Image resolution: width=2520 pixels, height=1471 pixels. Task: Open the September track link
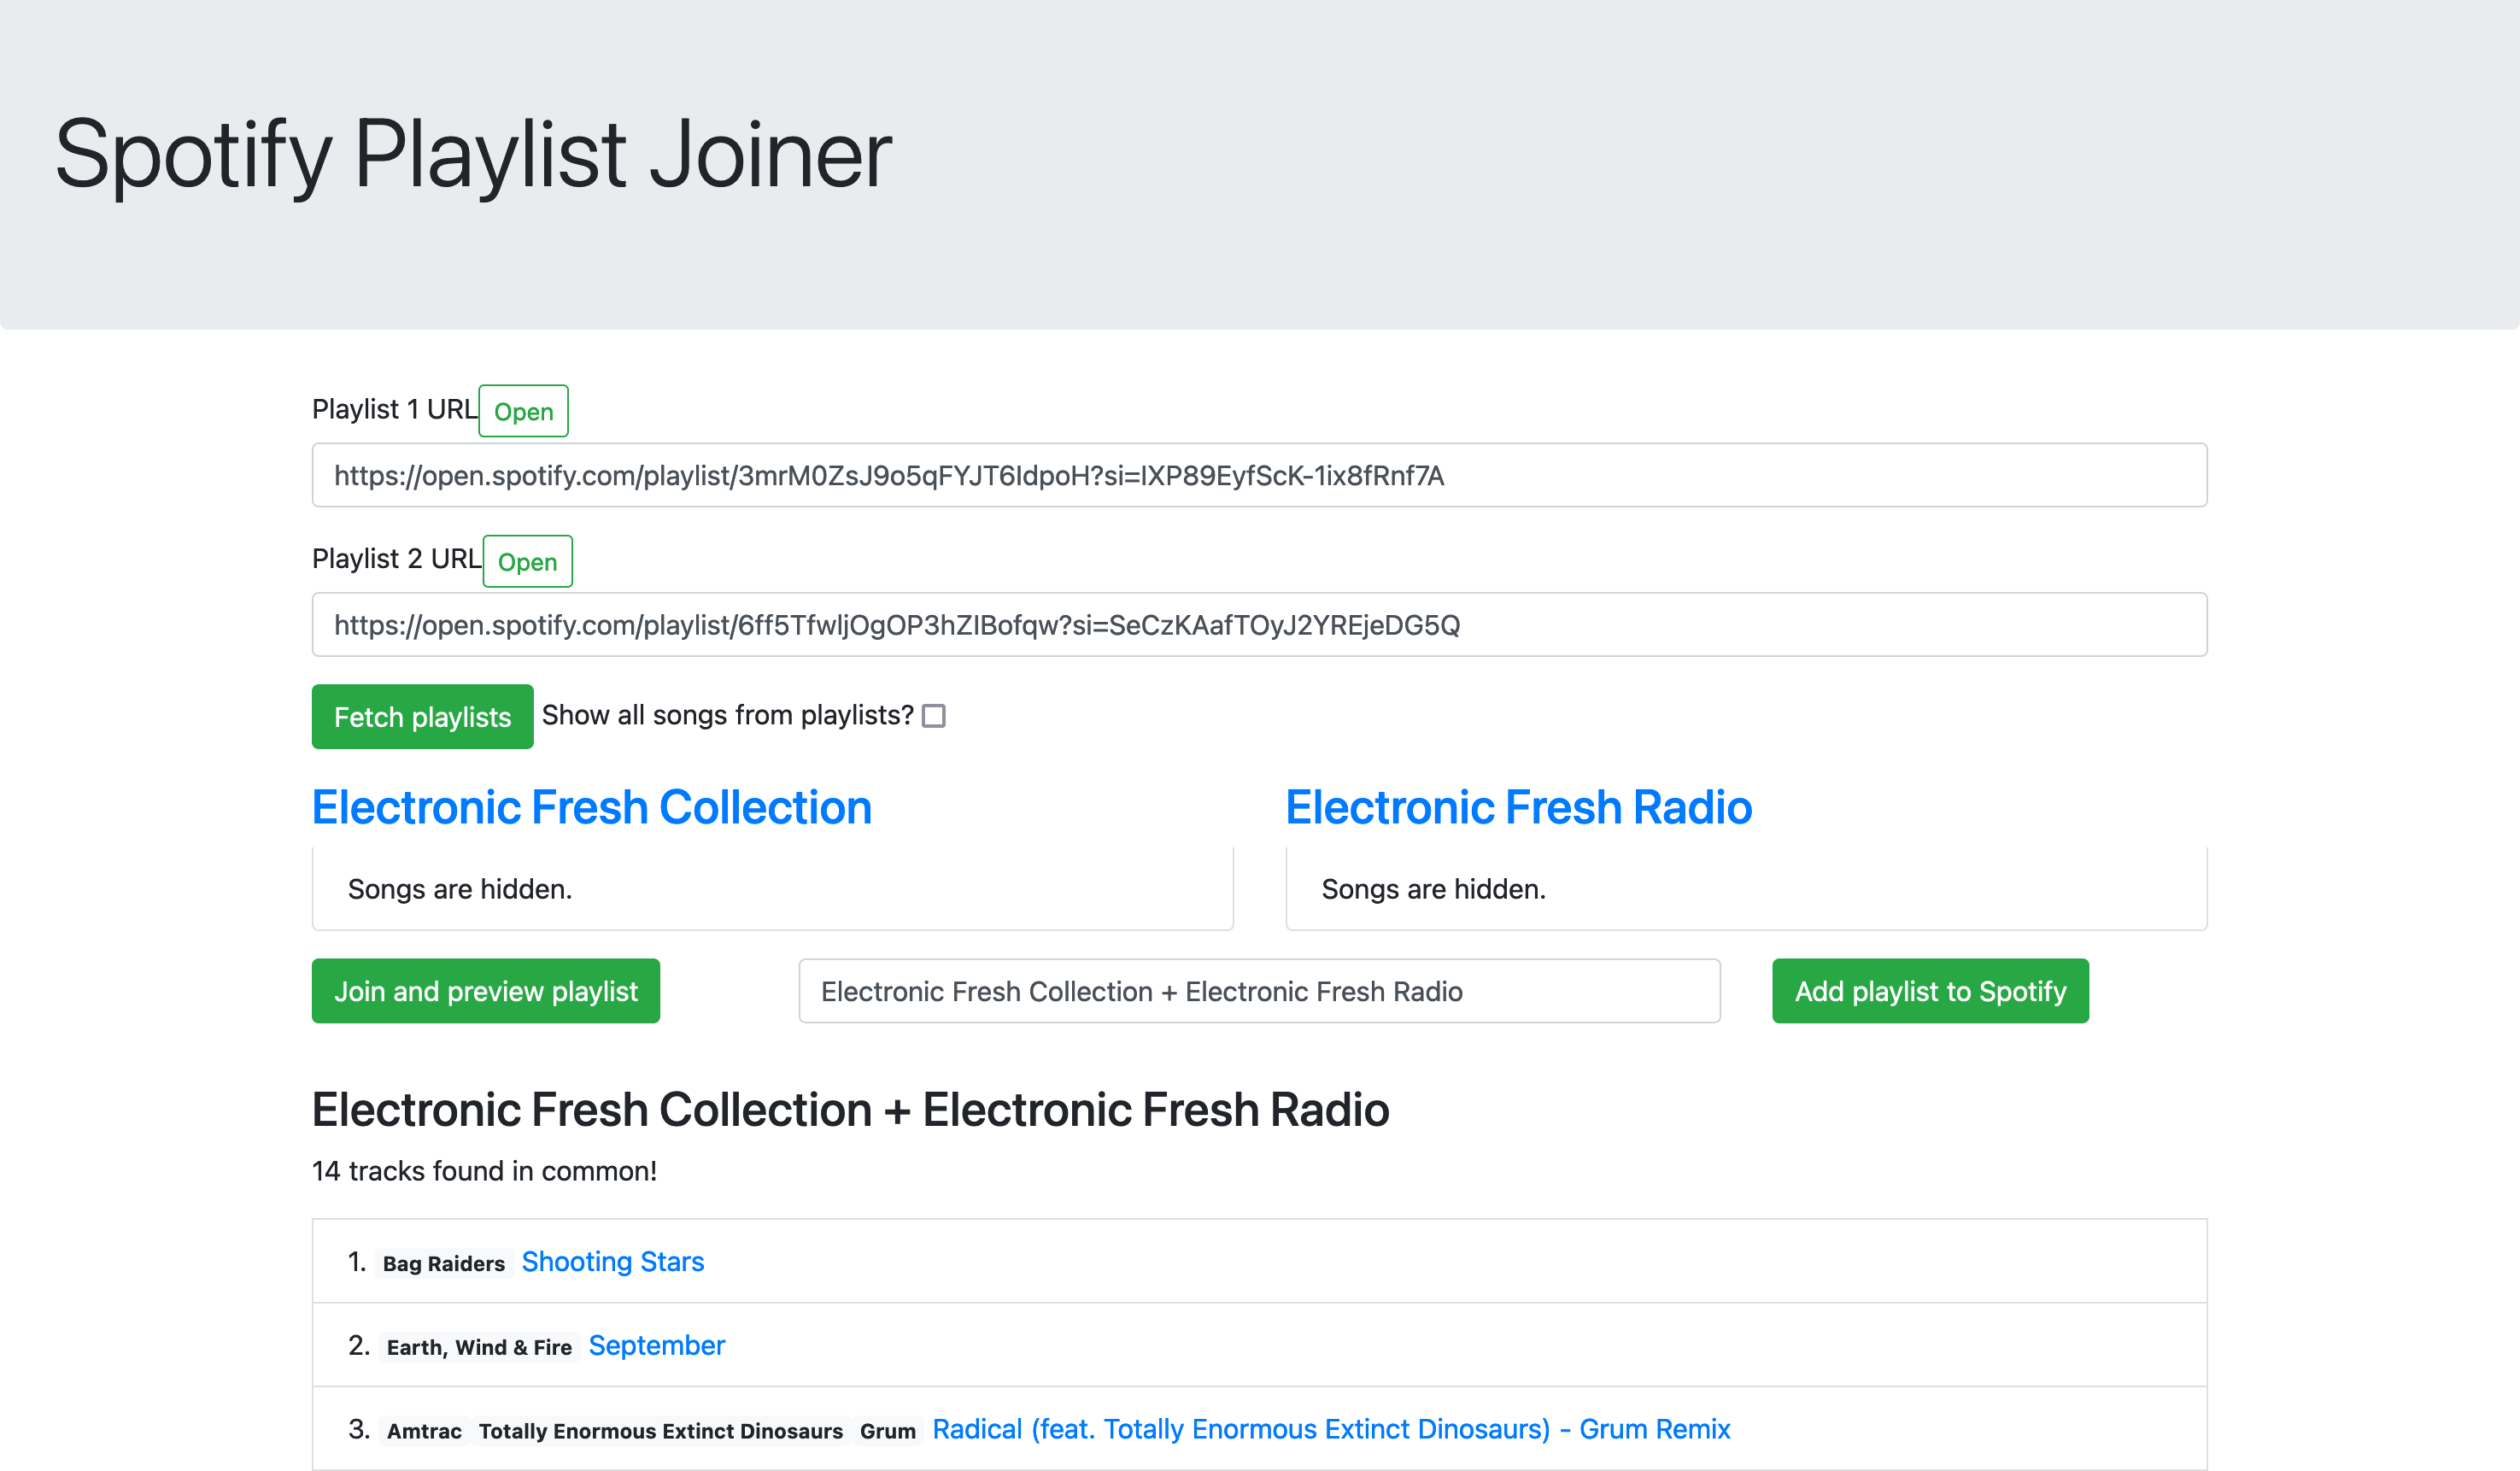click(x=656, y=1346)
